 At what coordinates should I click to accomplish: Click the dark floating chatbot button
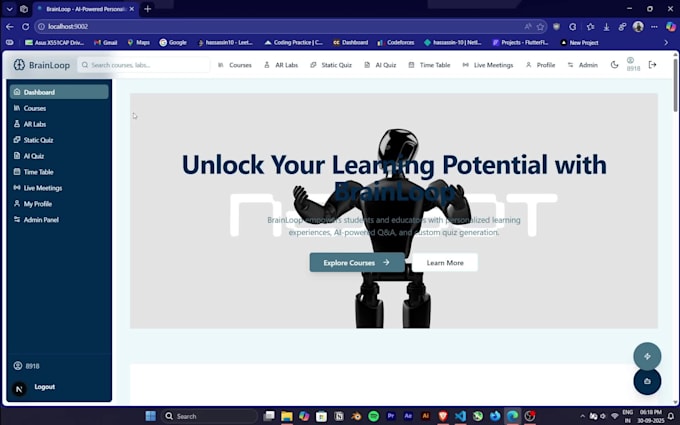pyautogui.click(x=647, y=381)
